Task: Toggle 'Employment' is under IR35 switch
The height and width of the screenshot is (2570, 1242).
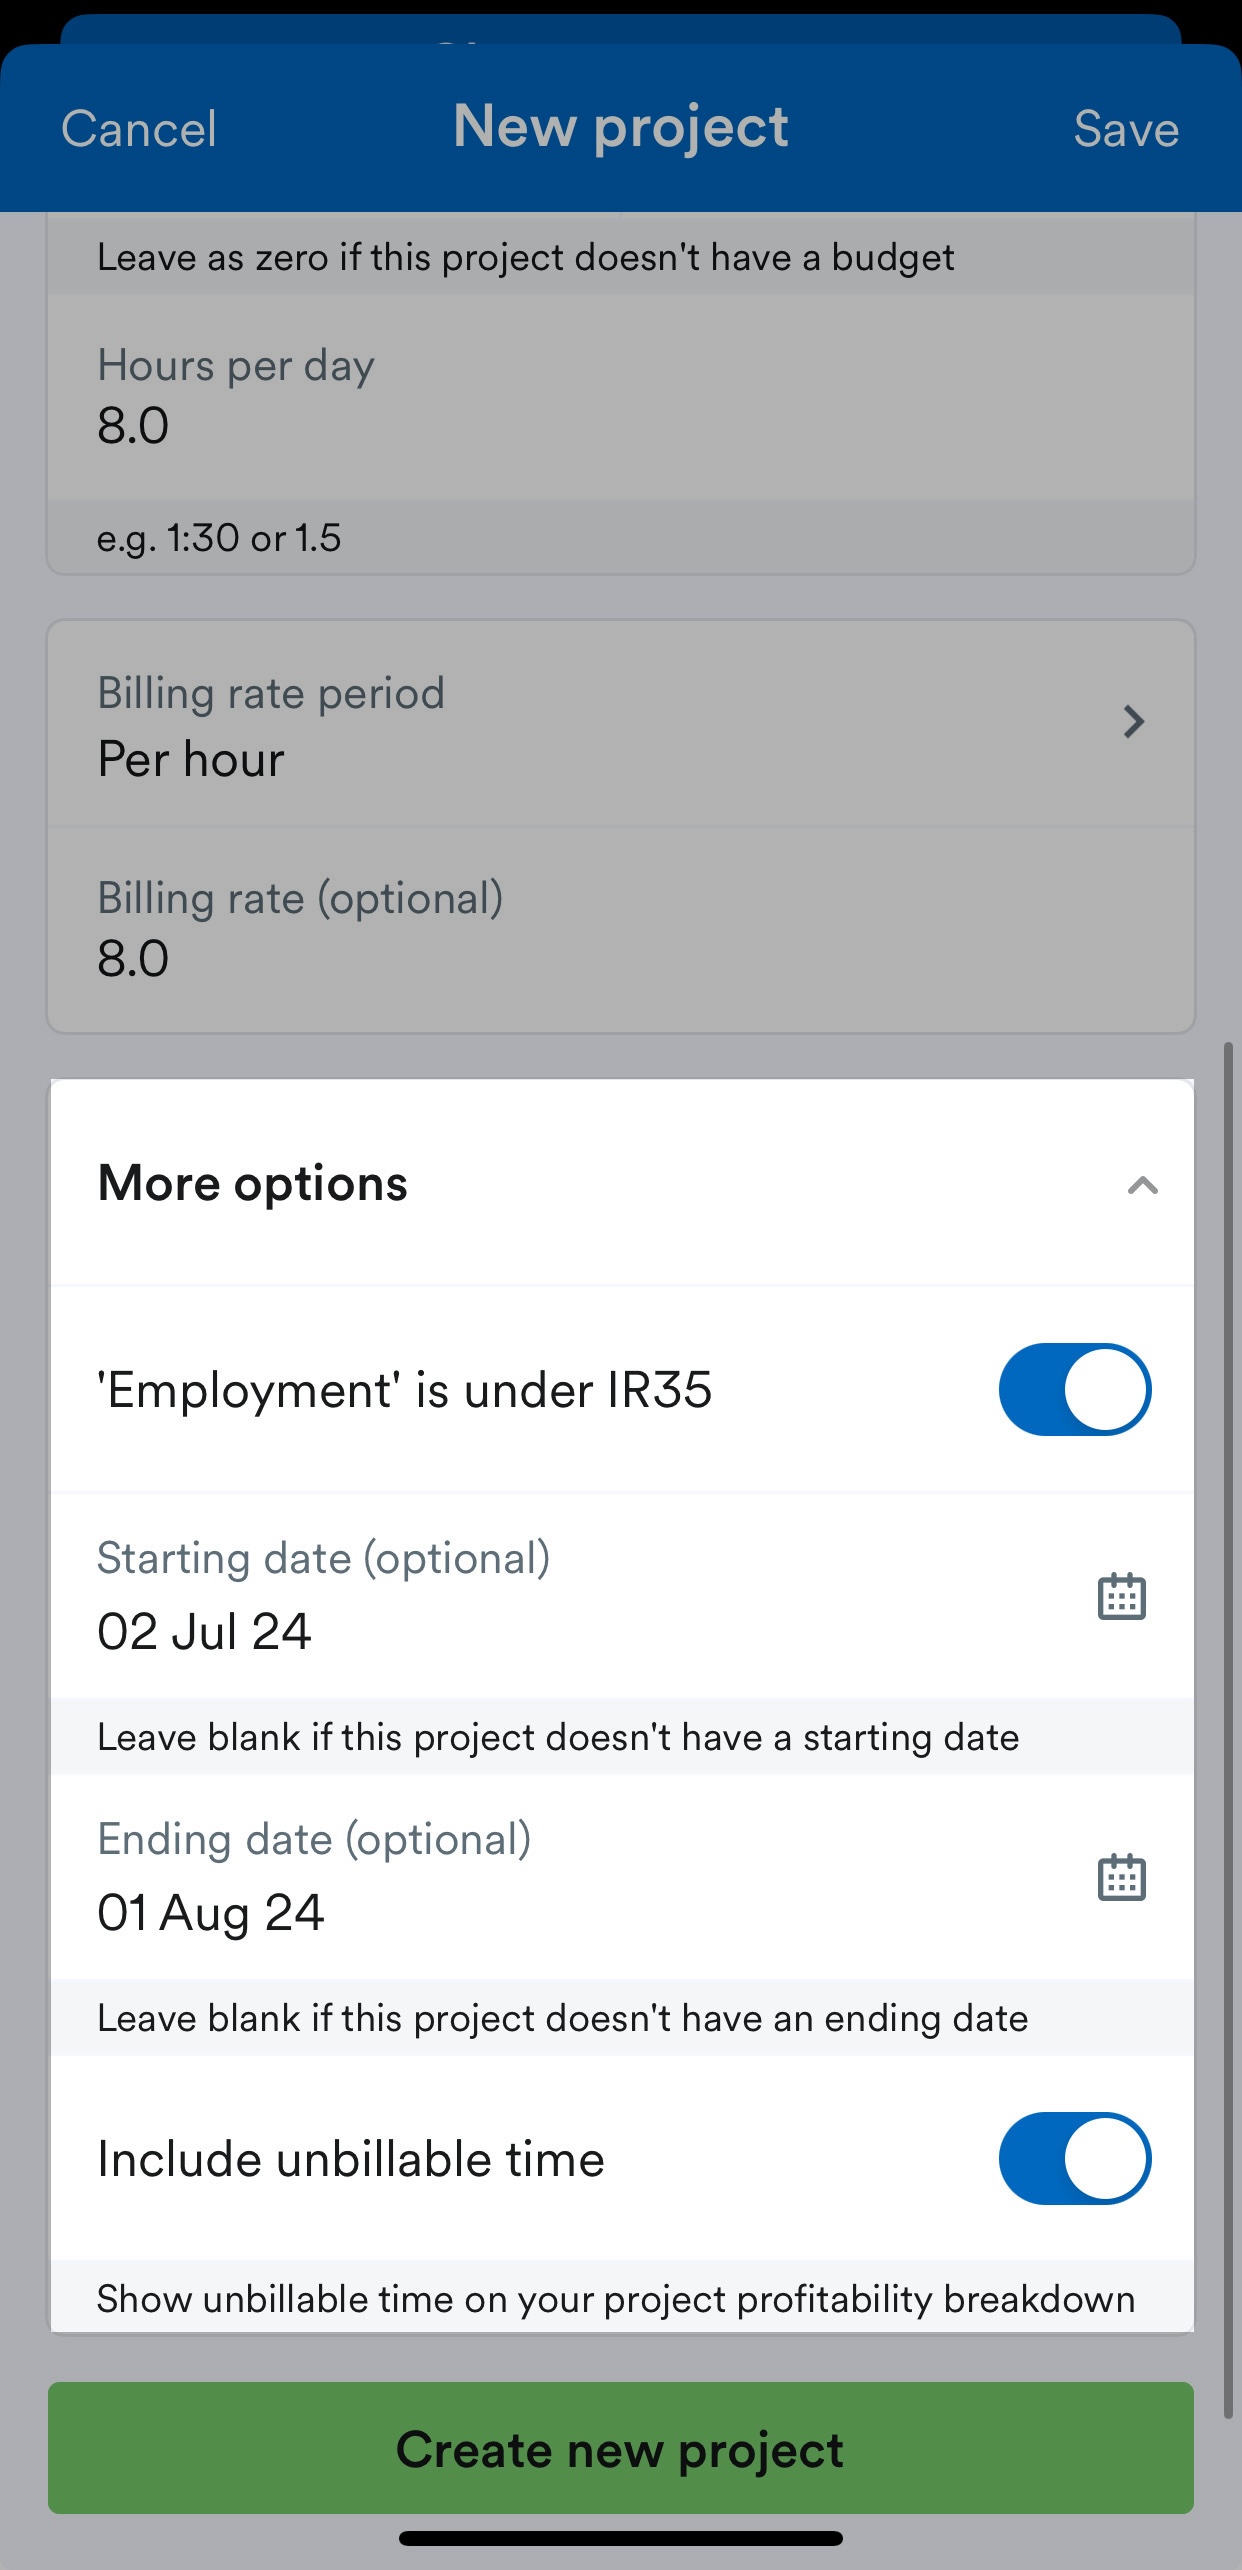Action: (1075, 1389)
